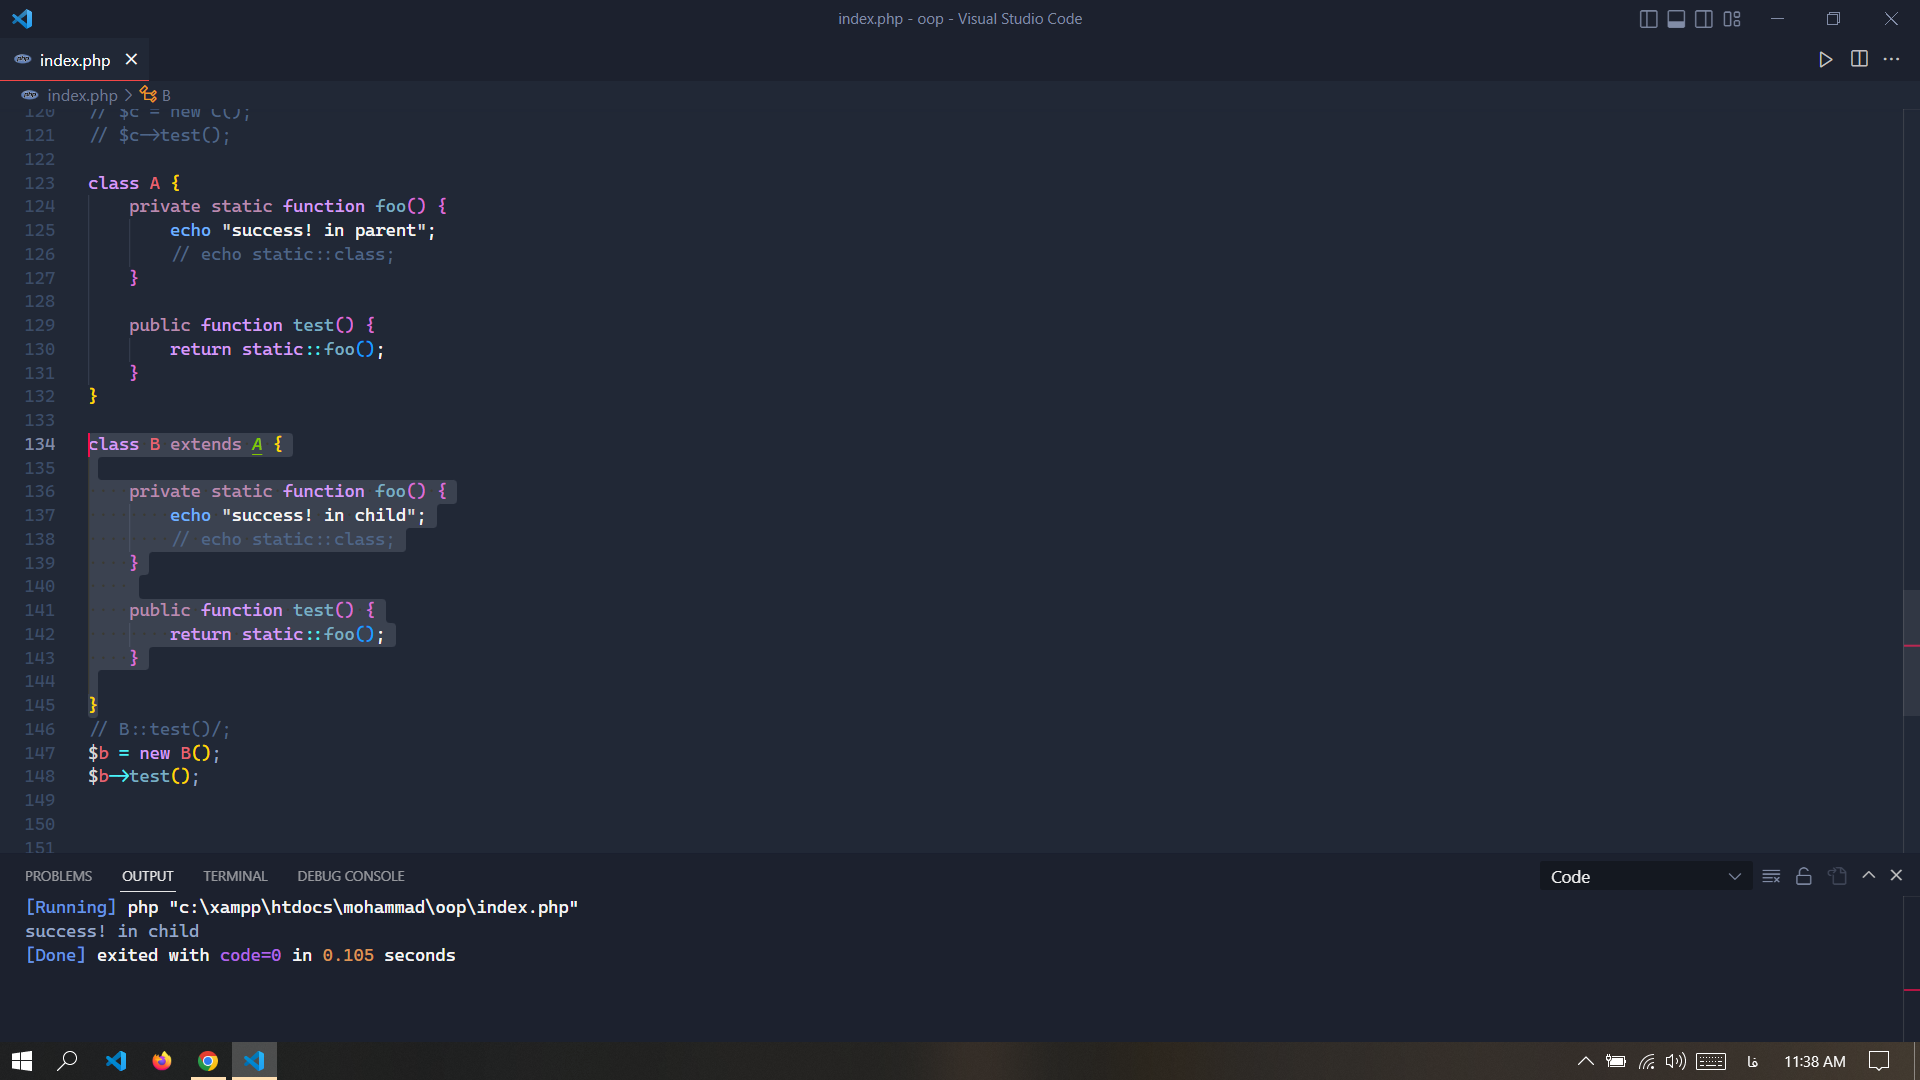Click the editor vertical scrollbar thumb

[x=1911, y=653]
